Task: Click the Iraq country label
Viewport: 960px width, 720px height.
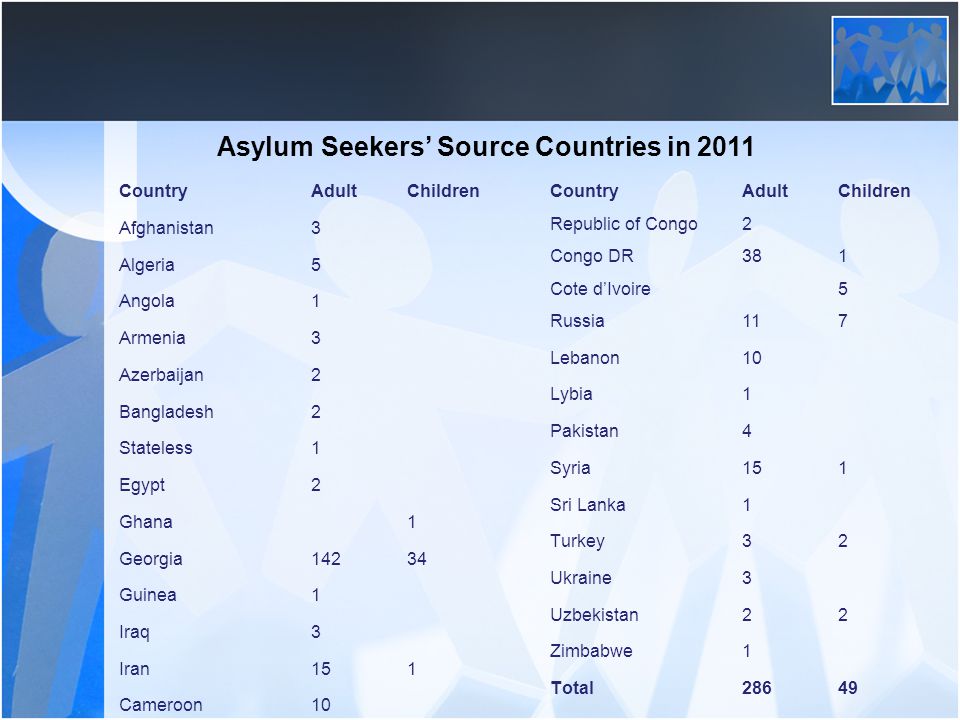Action: pyautogui.click(x=135, y=632)
